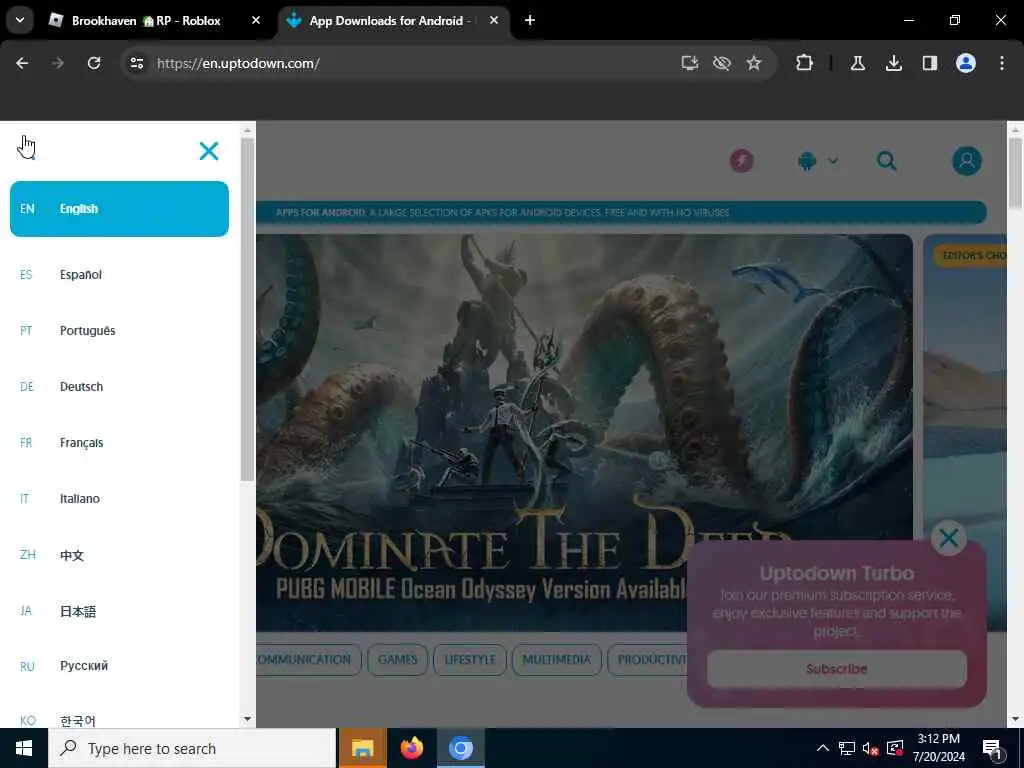Click the Subscribe button
The width and height of the screenshot is (1024, 768).
(x=837, y=669)
